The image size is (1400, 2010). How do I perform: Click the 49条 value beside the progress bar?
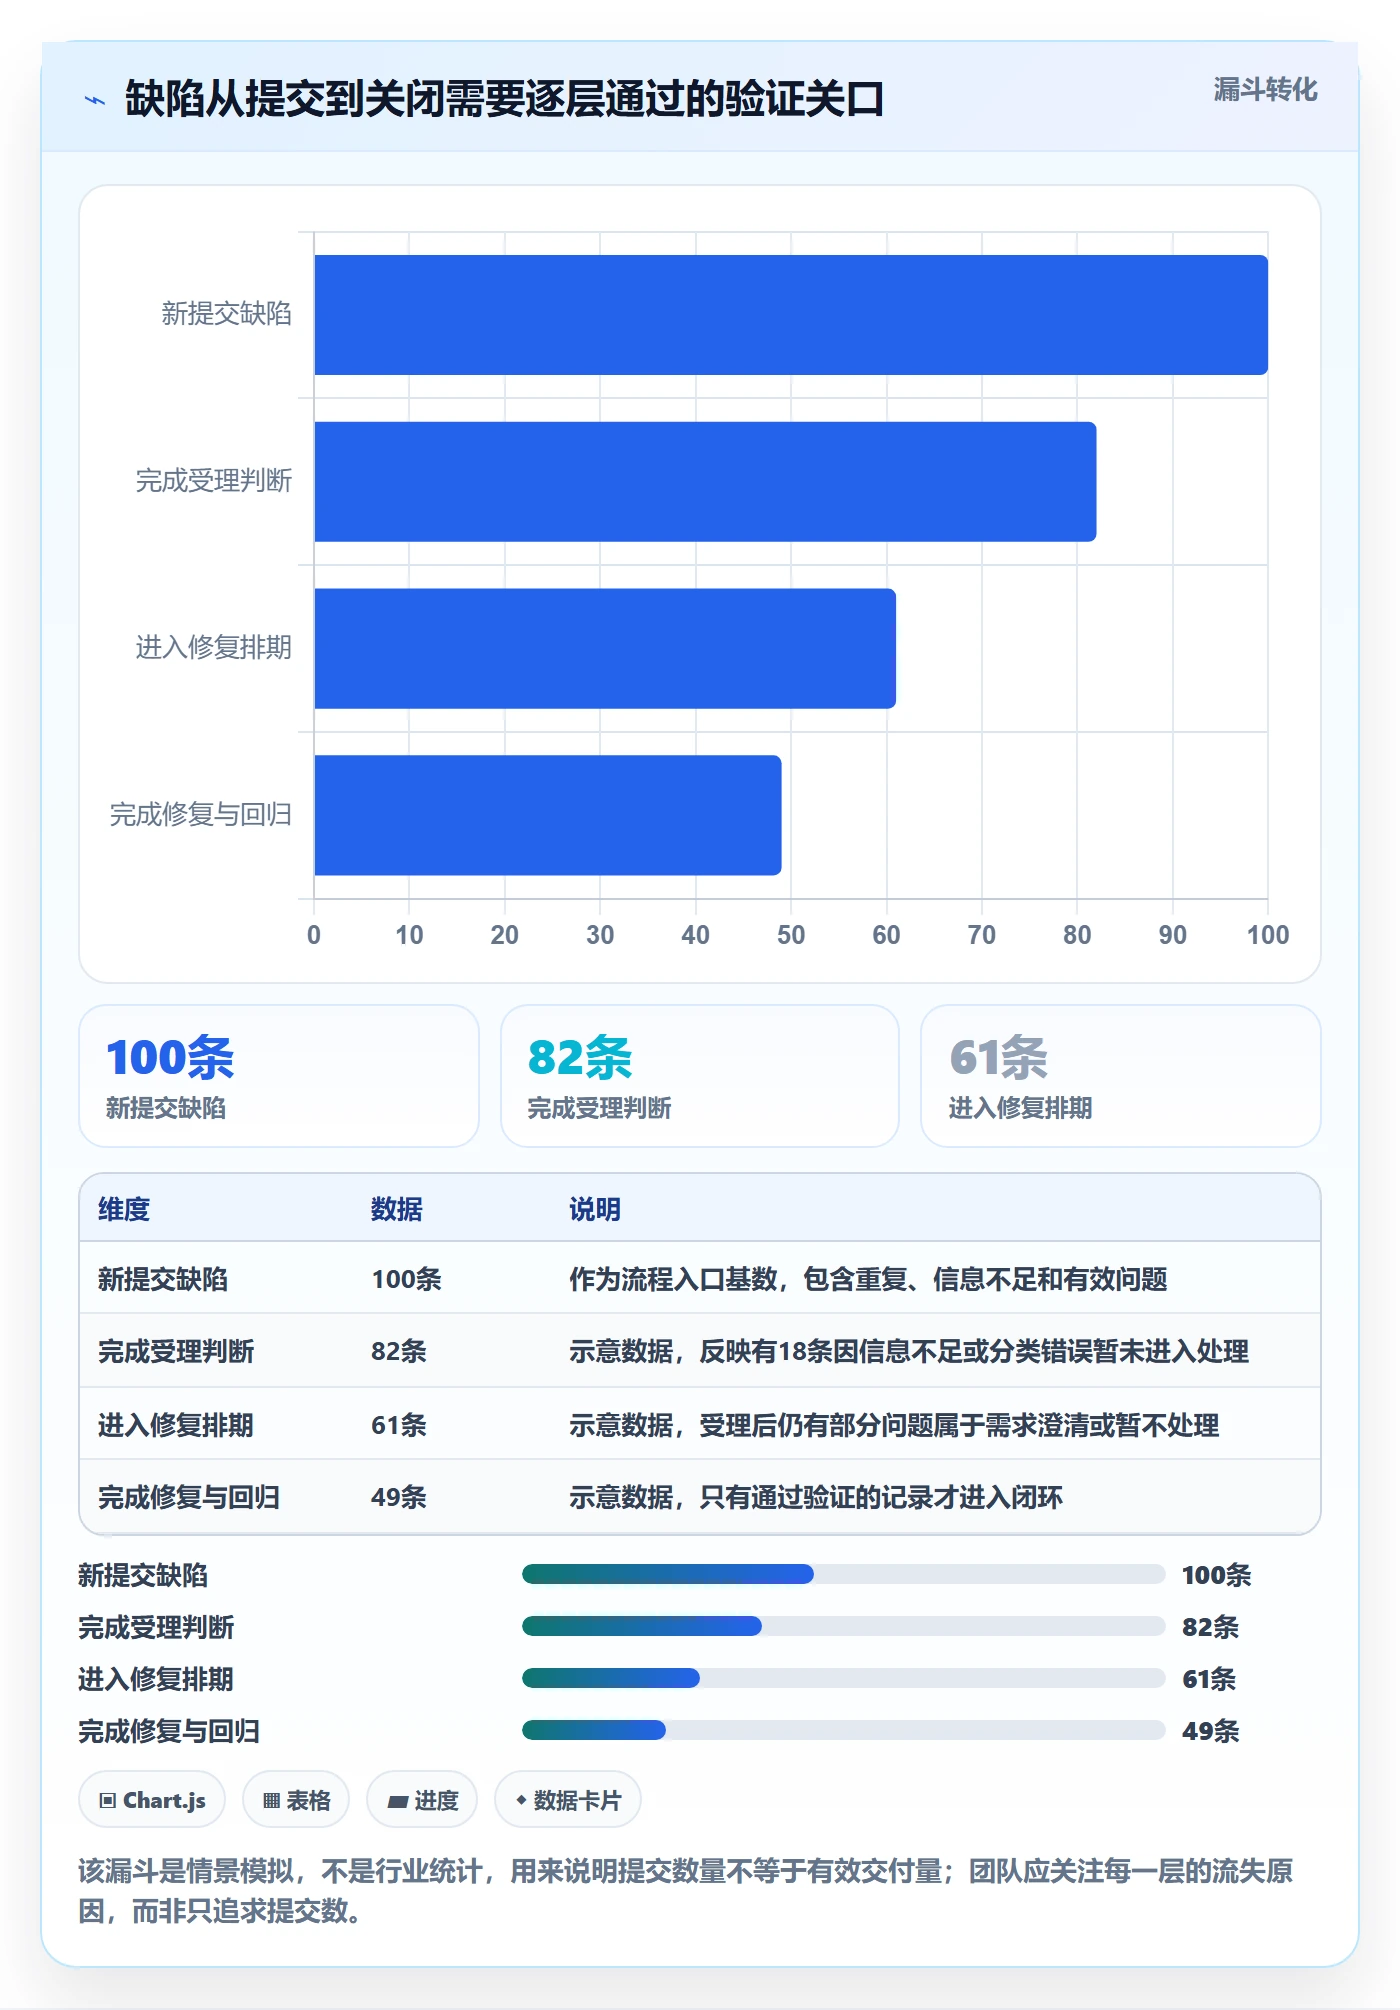tap(1211, 1731)
